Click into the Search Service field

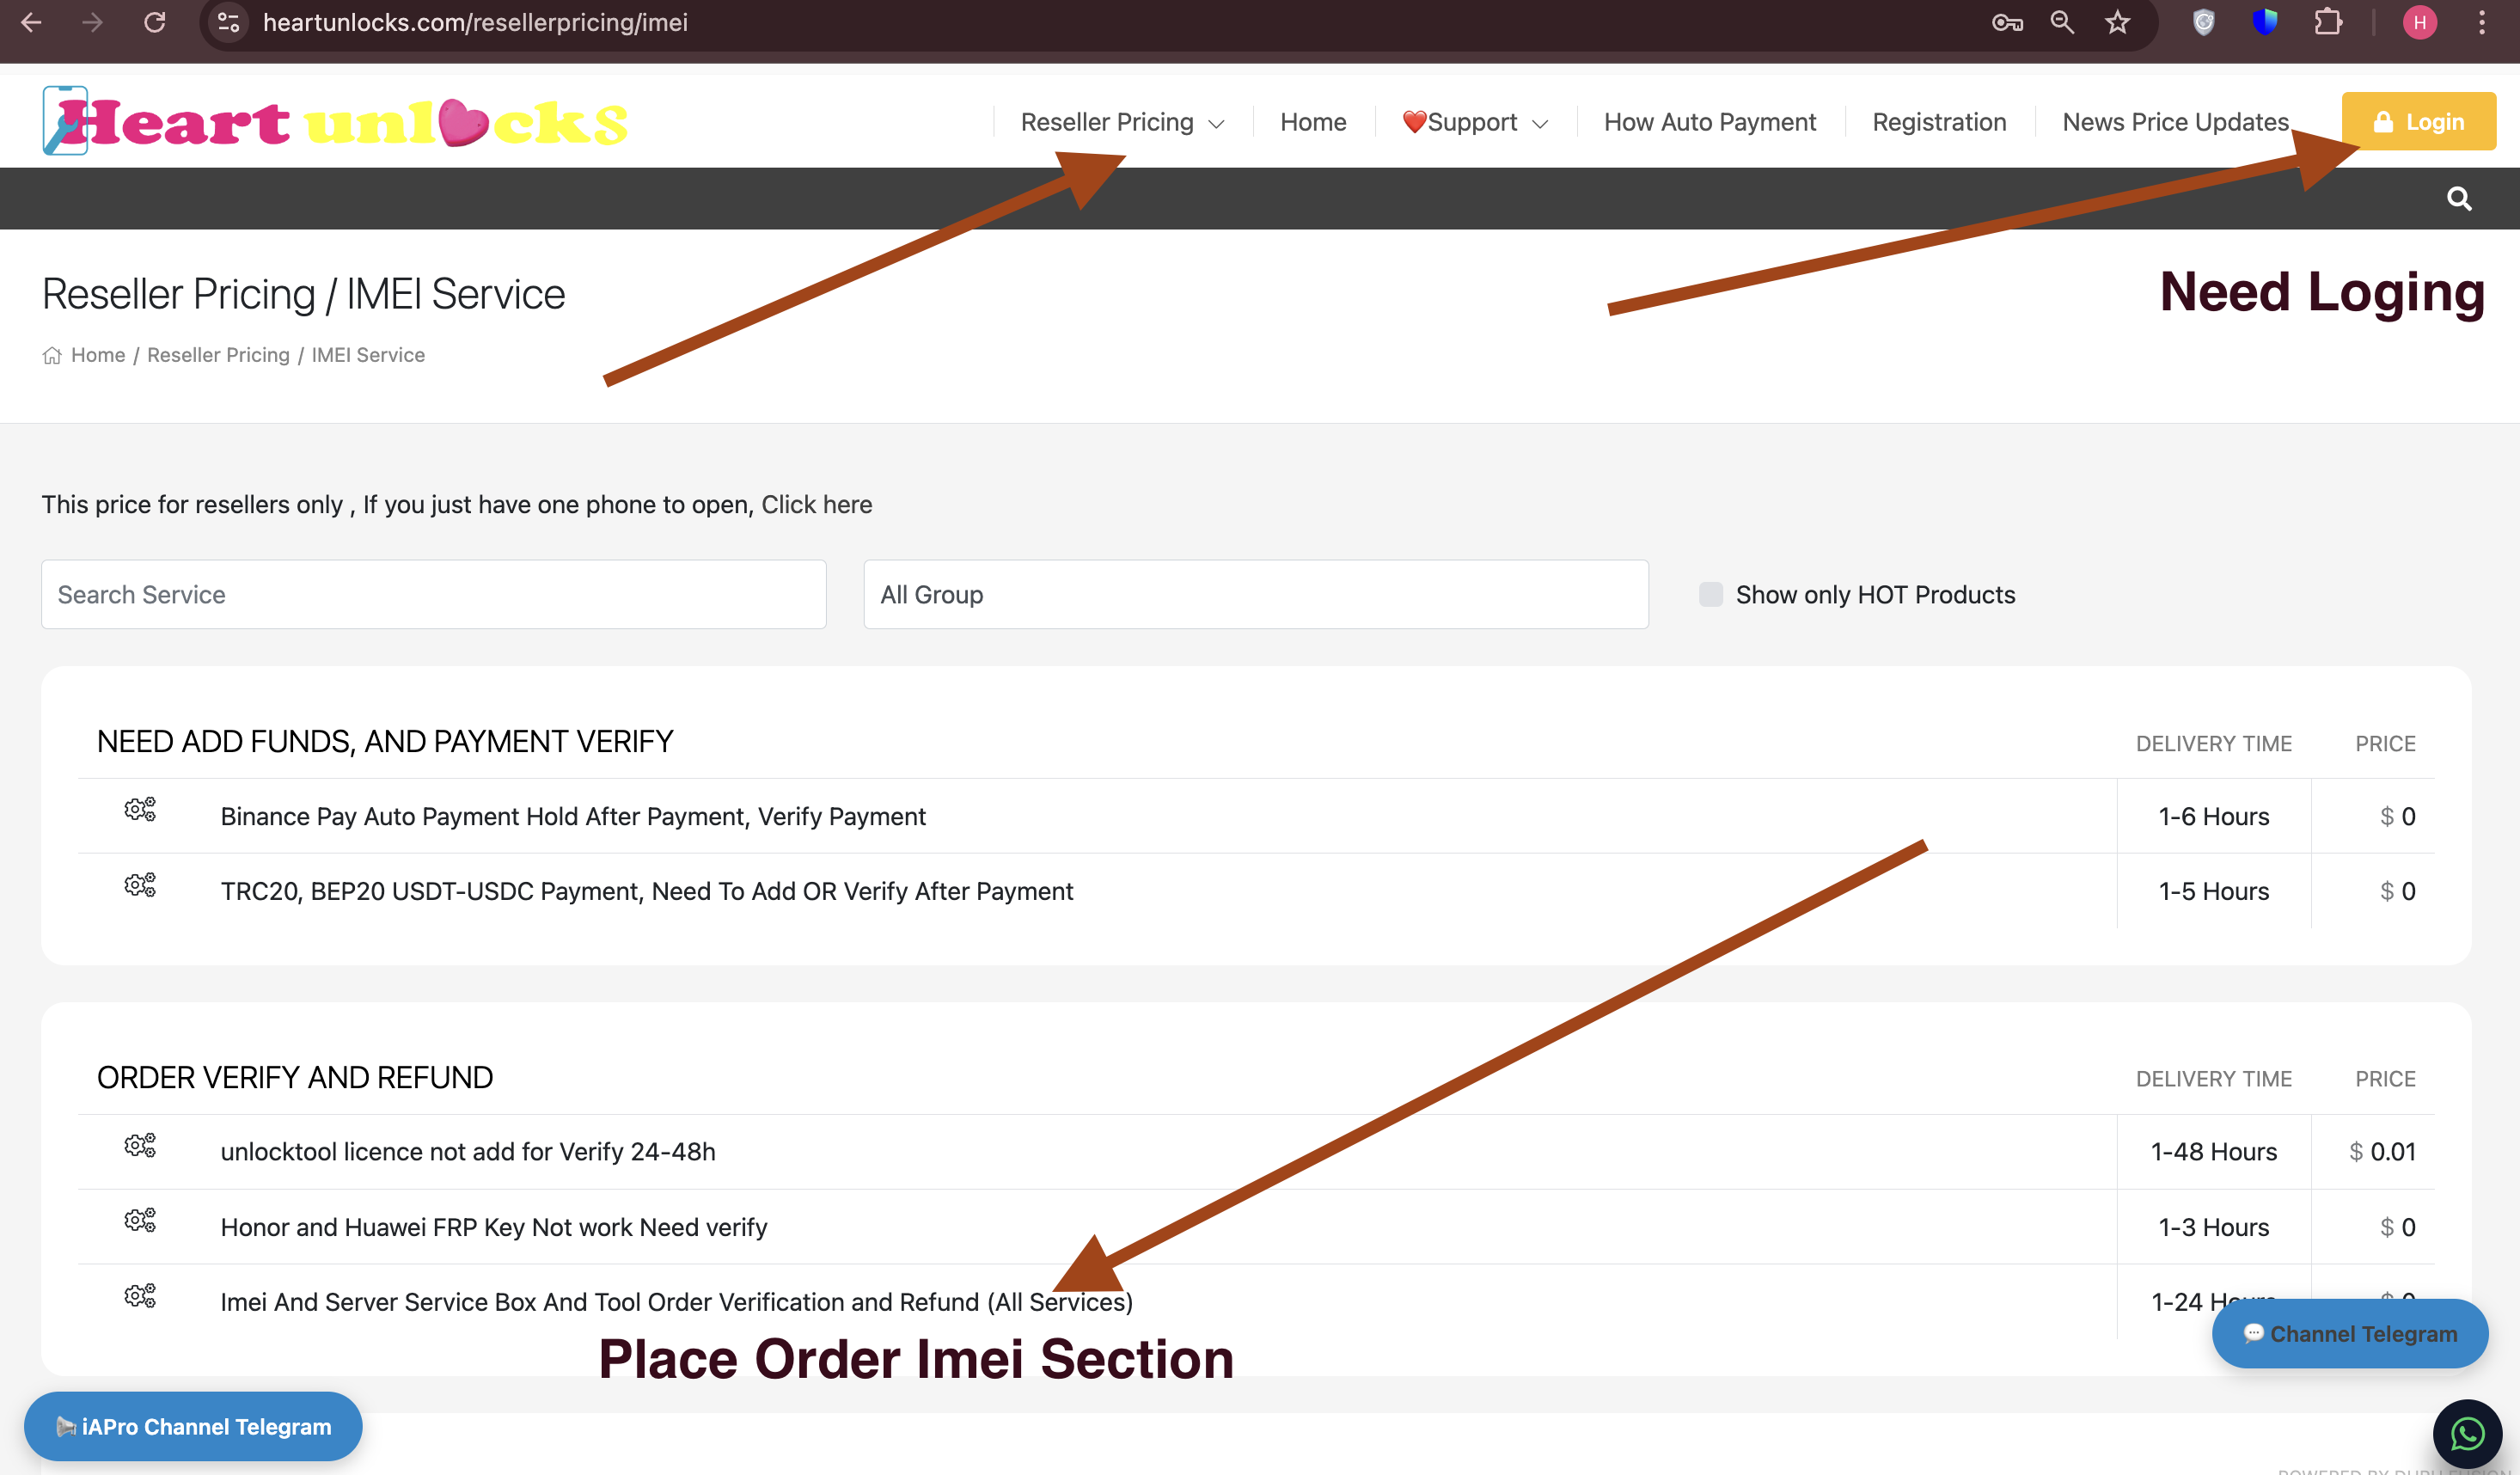433,594
